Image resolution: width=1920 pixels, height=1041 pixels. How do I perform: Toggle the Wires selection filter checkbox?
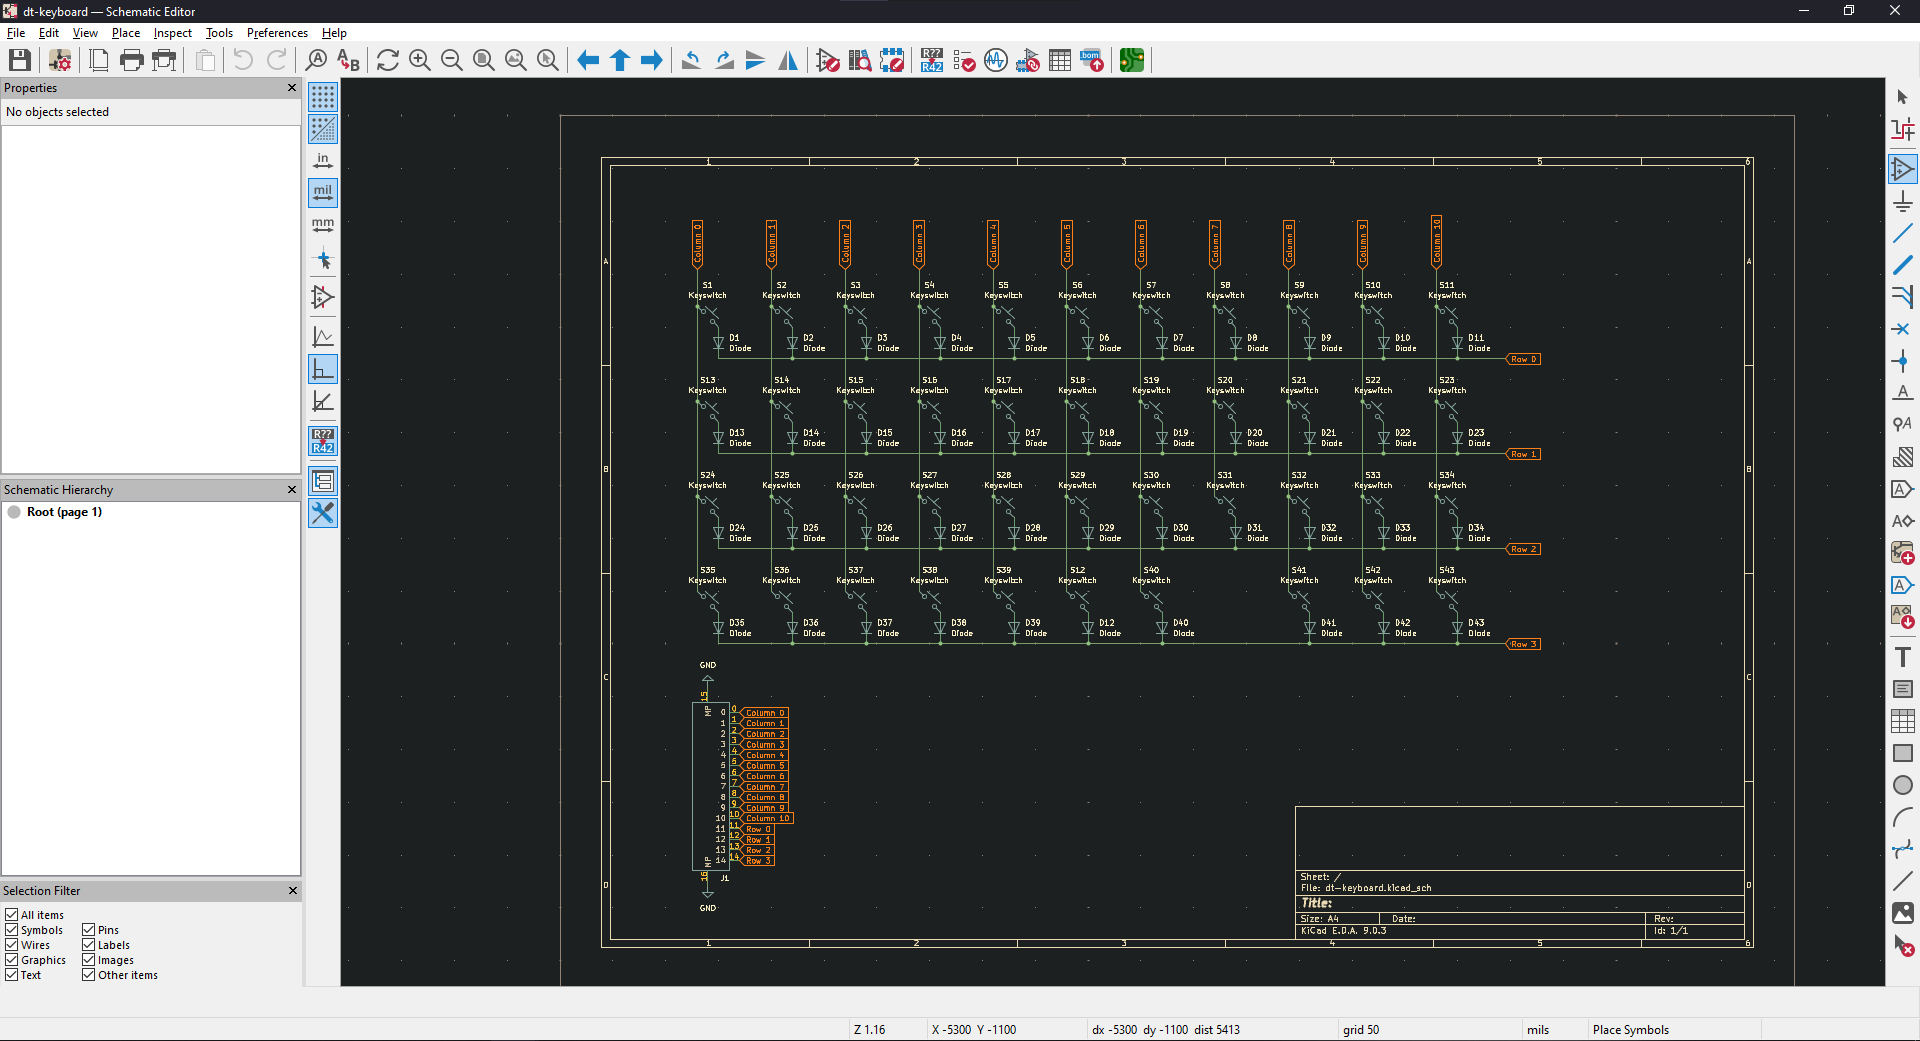point(11,944)
